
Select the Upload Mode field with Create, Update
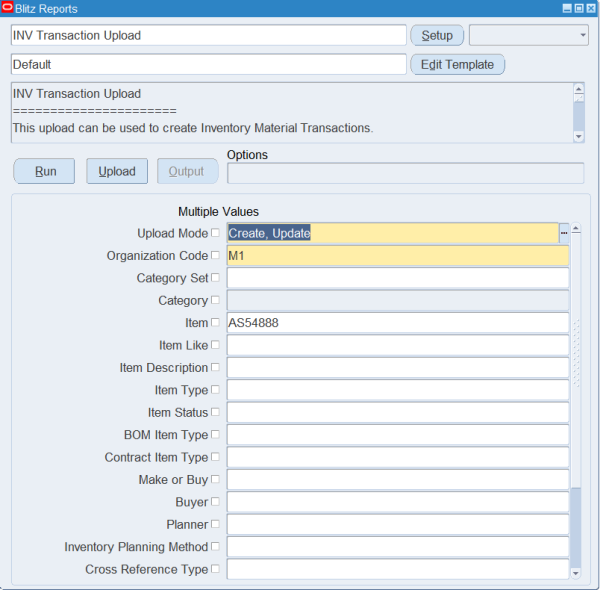pyautogui.click(x=393, y=233)
